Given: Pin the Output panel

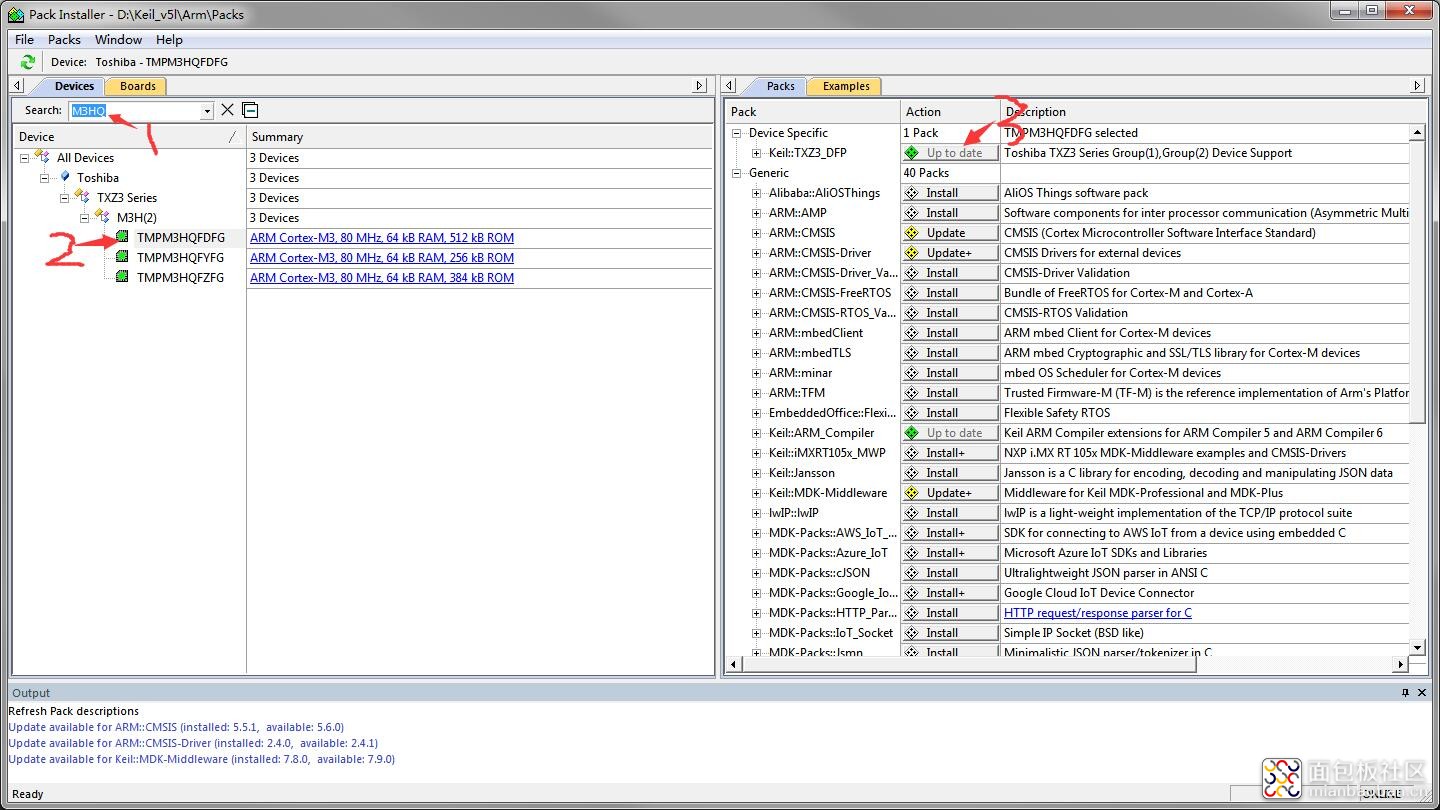Looking at the screenshot, I should [1405, 692].
